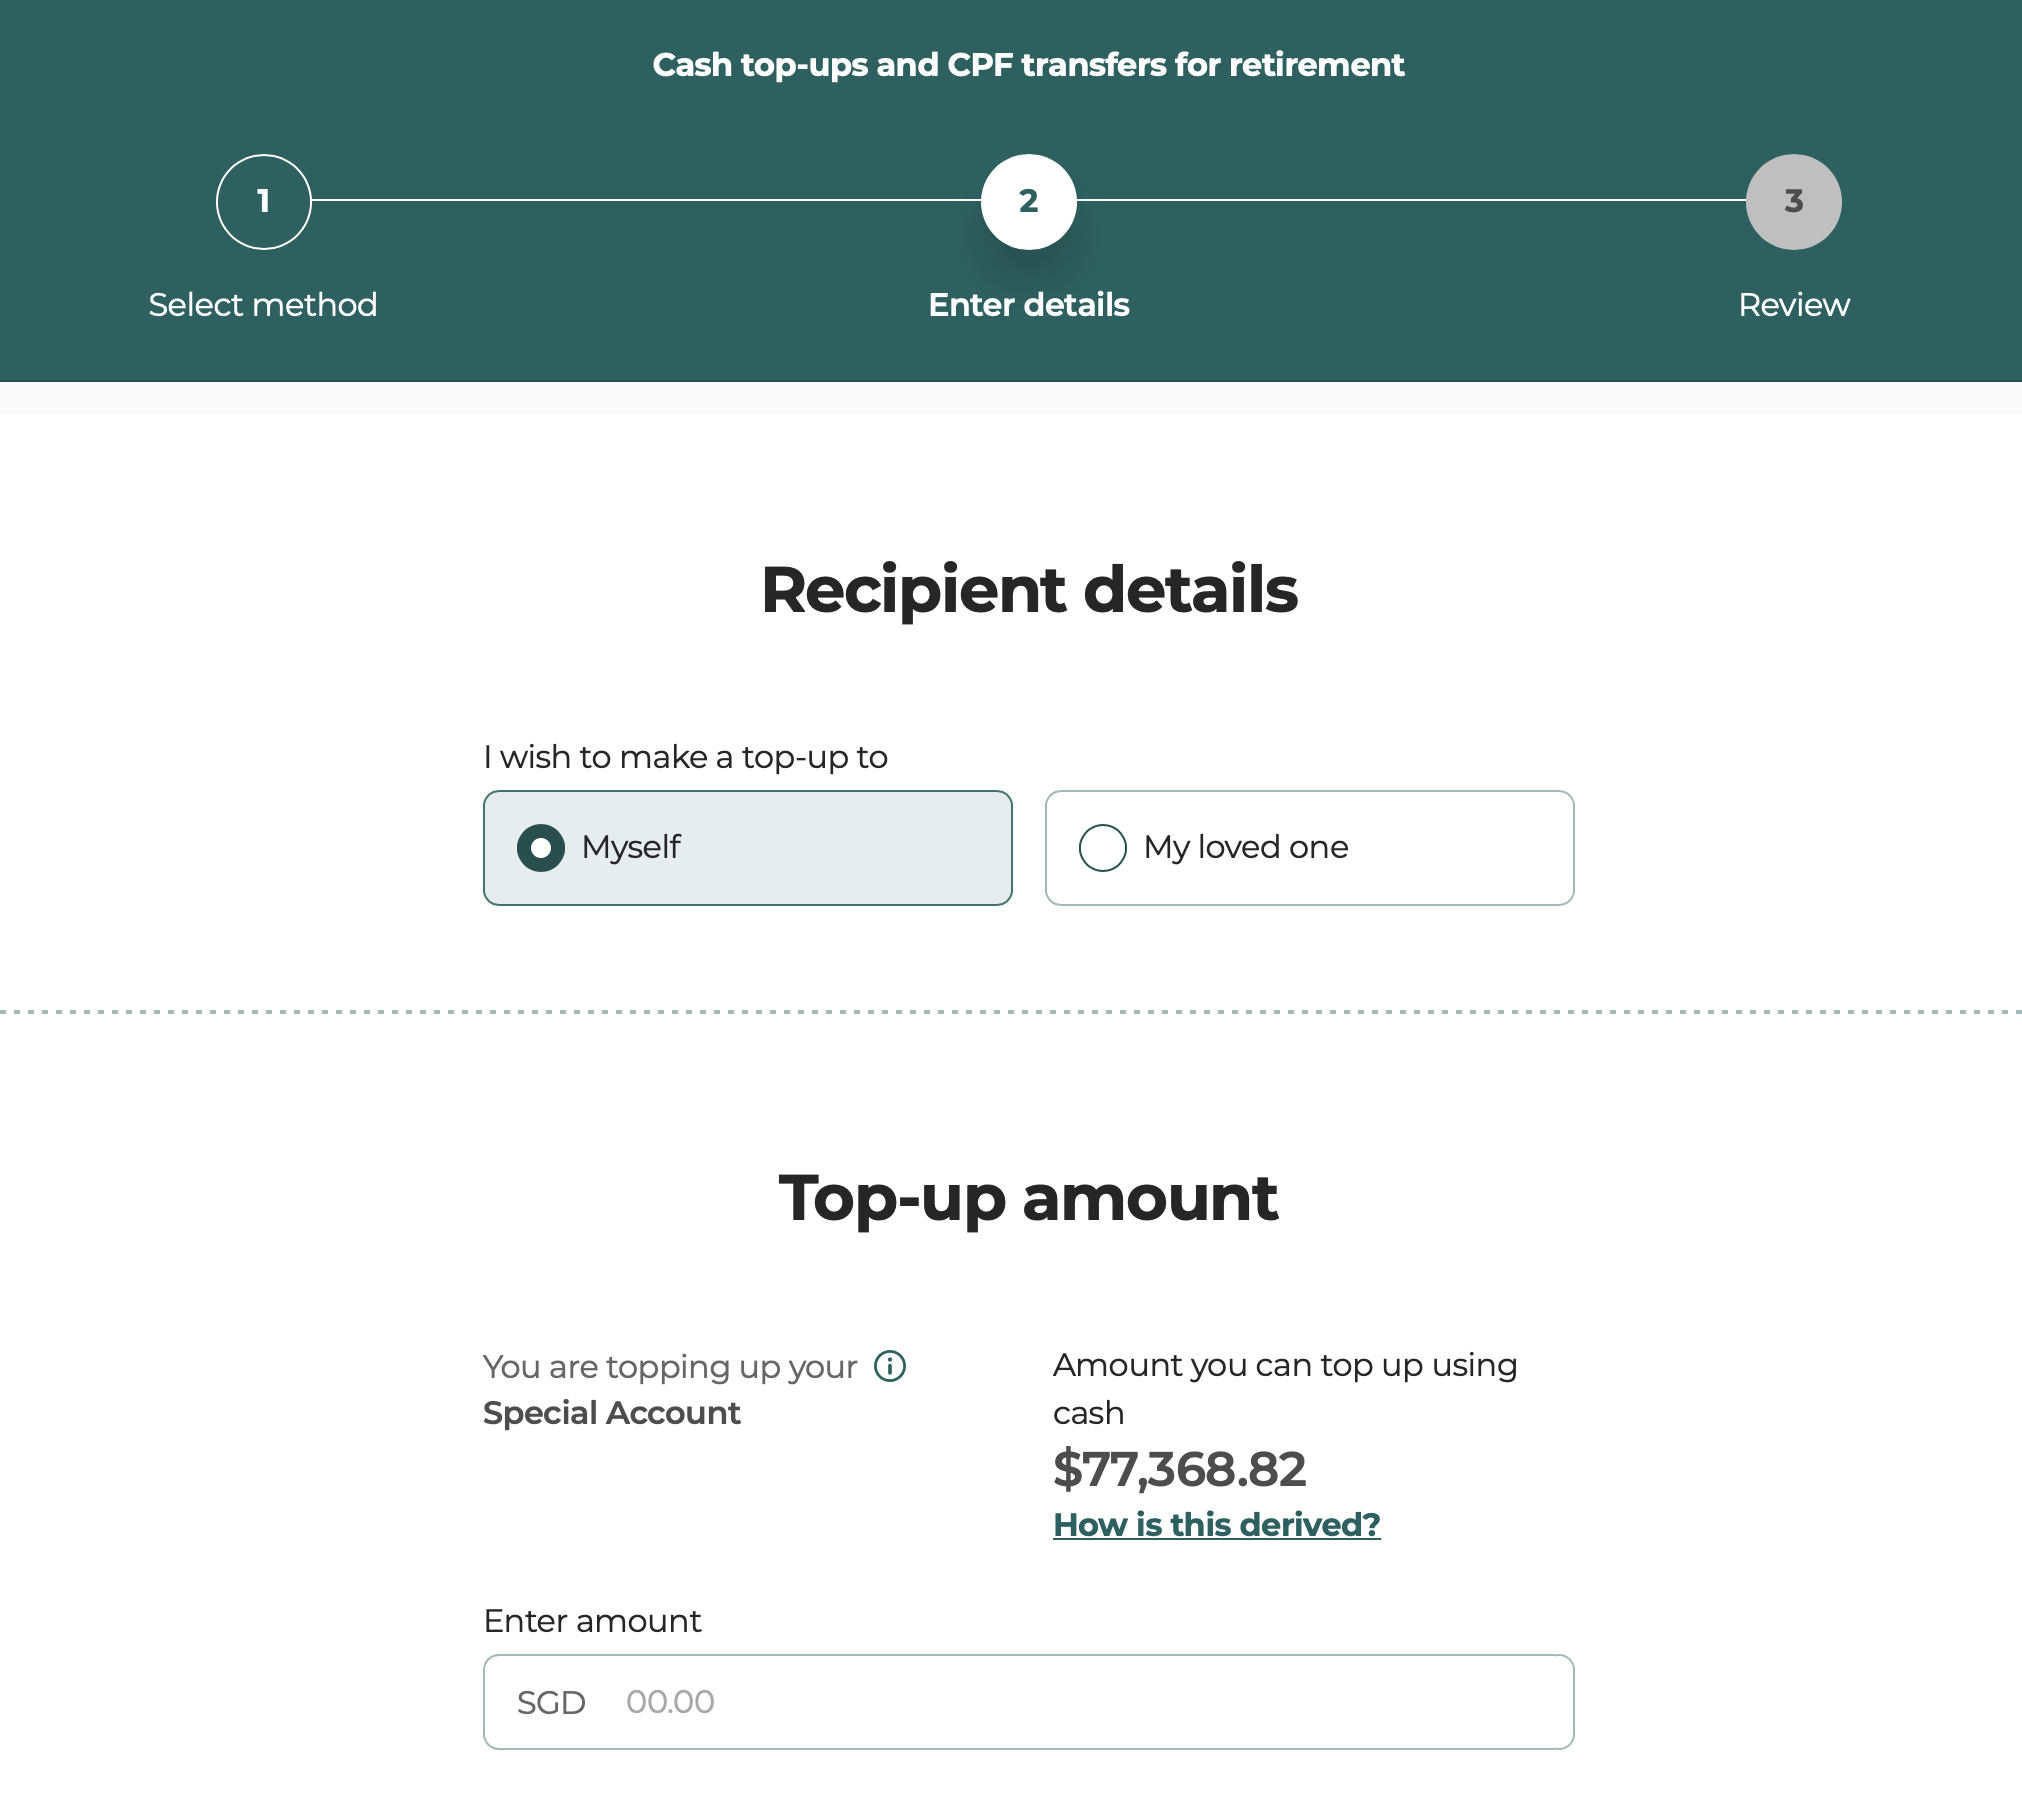2022x1804 pixels.
Task: Jump to step 3 circle
Action: tap(1793, 202)
